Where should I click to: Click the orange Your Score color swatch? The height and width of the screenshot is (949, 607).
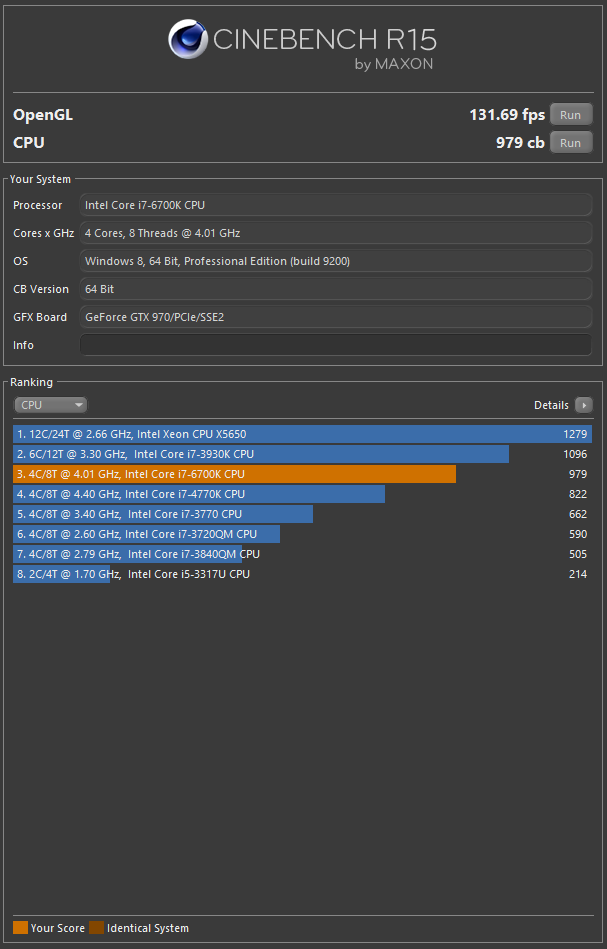pyautogui.click(x=21, y=928)
